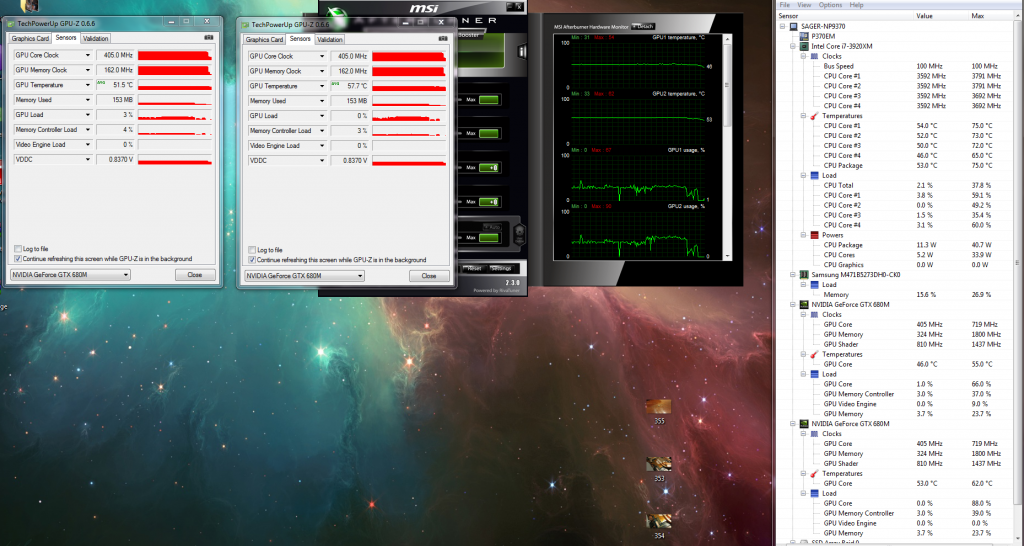1024x546 pixels.
Task: Click the Clocks icon under Intel Core i7-3920XM
Action: [x=814, y=56]
